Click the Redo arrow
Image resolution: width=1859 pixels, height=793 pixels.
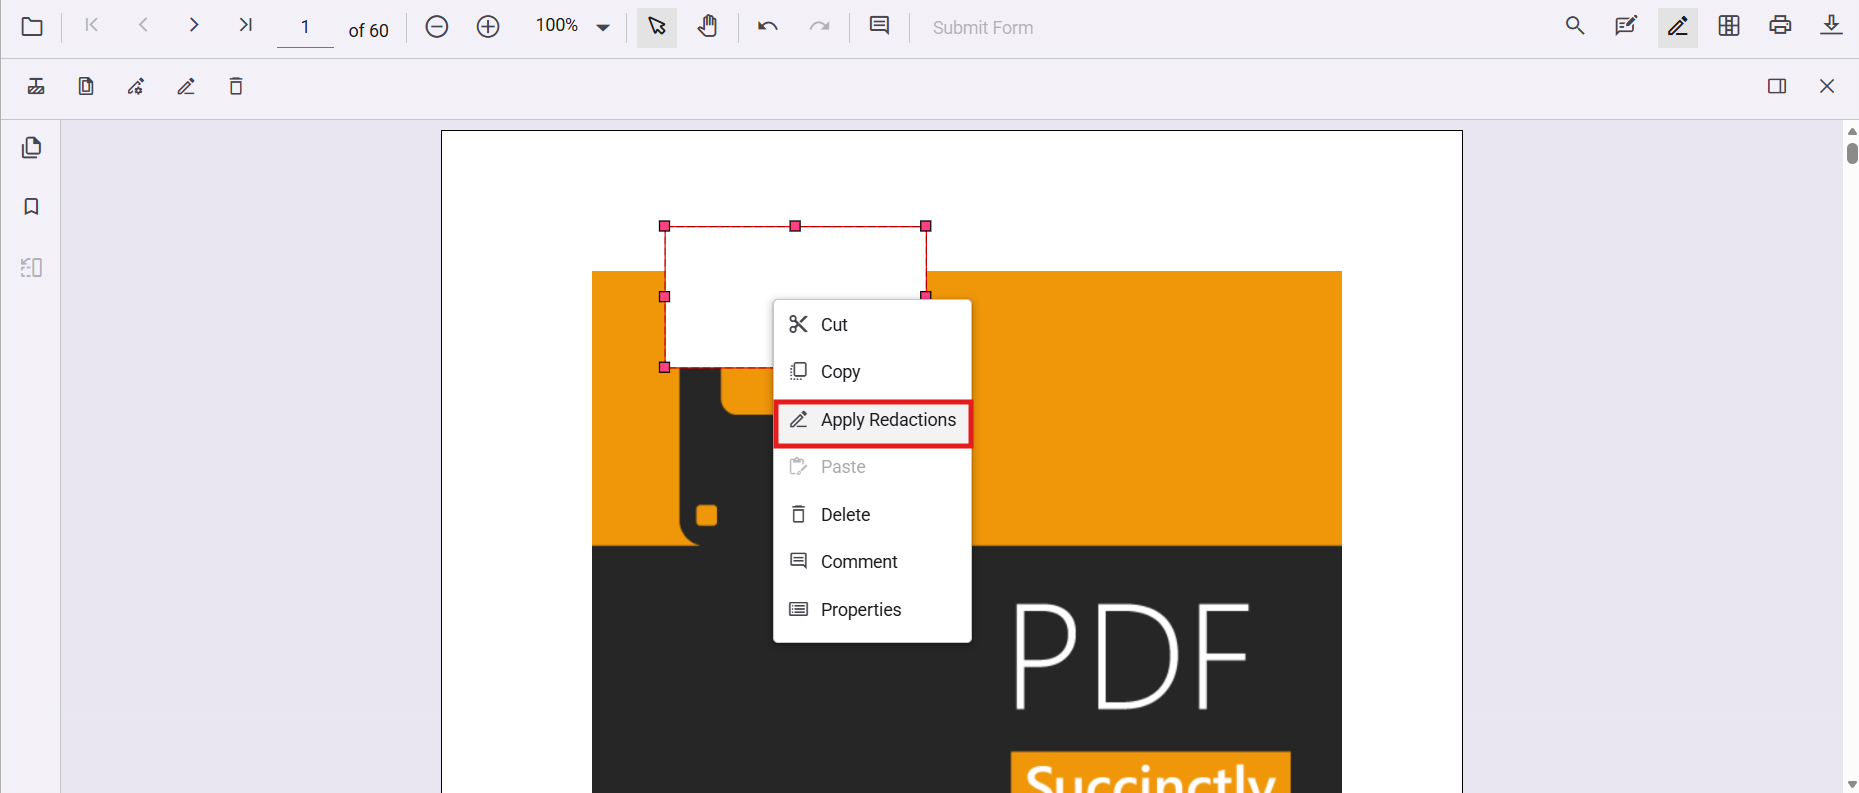[819, 27]
